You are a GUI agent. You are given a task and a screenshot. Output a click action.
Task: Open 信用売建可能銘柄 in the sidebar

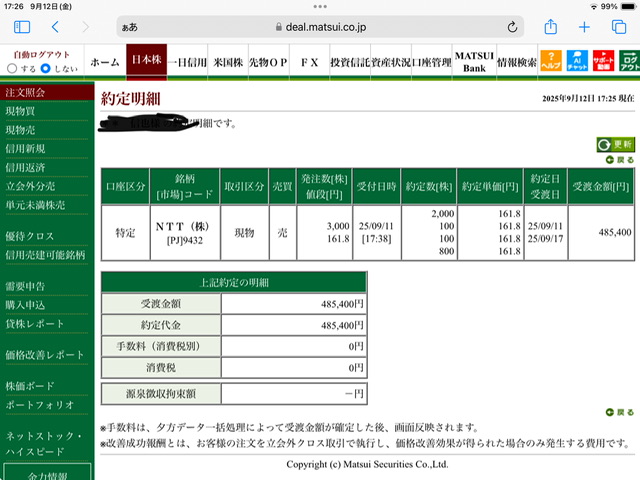pos(45,255)
